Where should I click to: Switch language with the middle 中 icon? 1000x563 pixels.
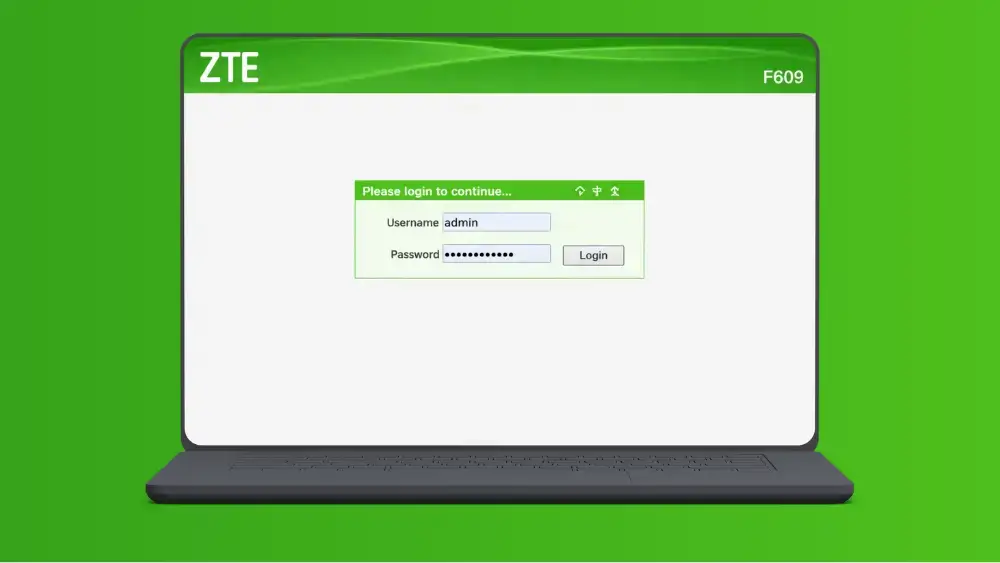(597, 191)
